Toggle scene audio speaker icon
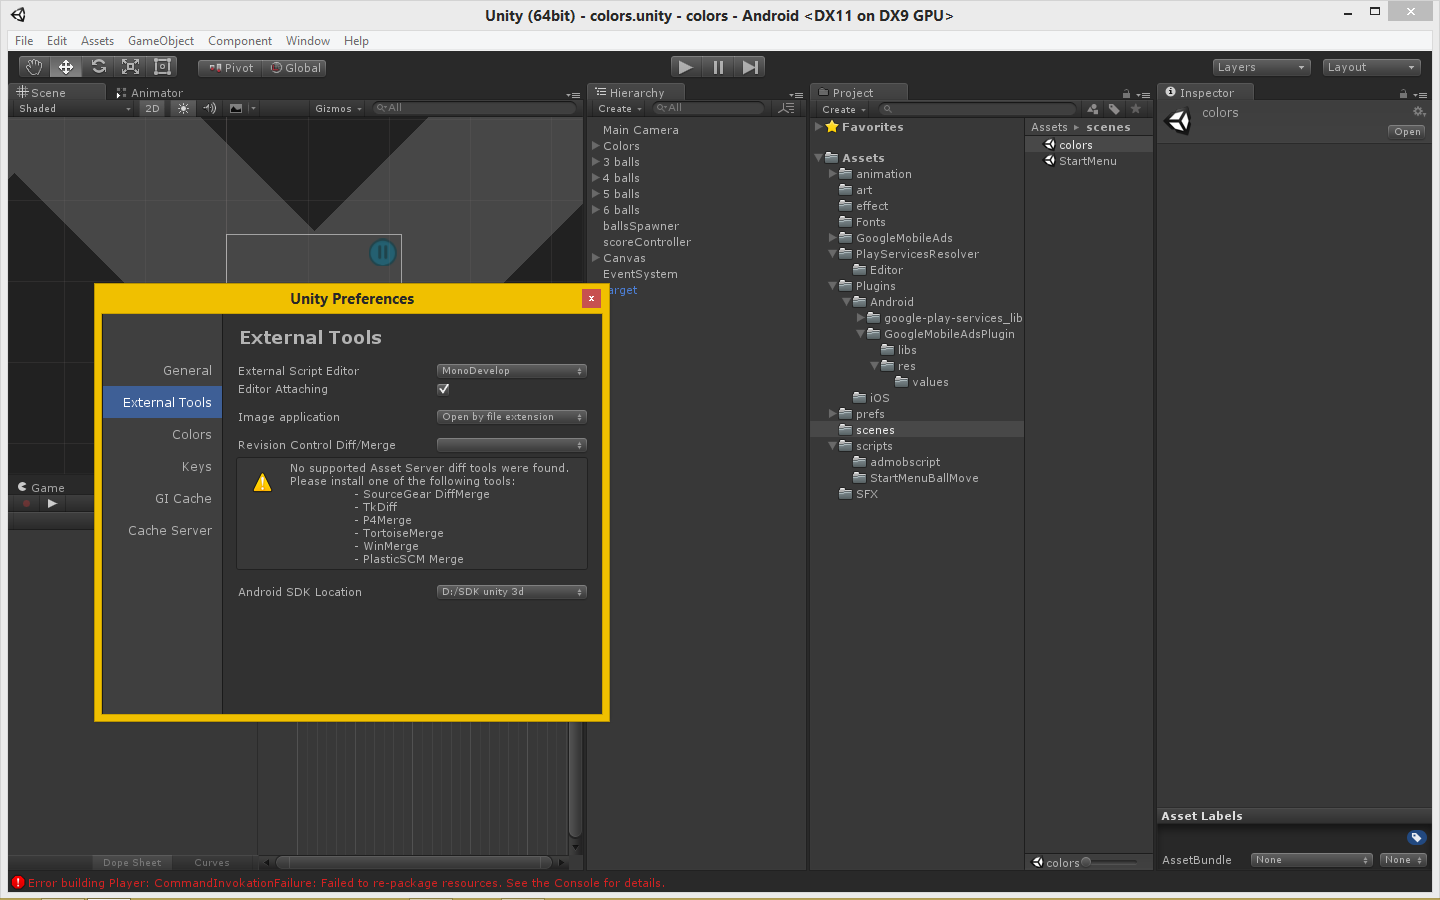Image resolution: width=1440 pixels, height=900 pixels. pyautogui.click(x=210, y=108)
